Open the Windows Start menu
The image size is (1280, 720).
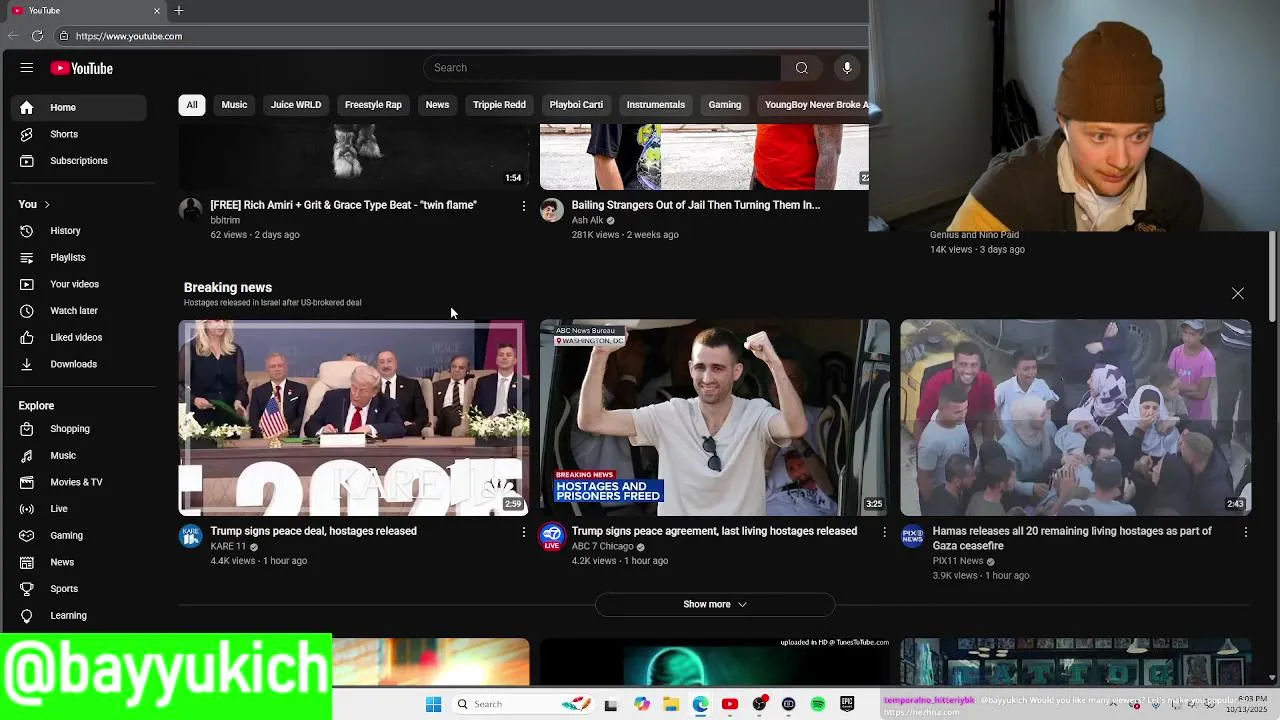pyautogui.click(x=433, y=704)
